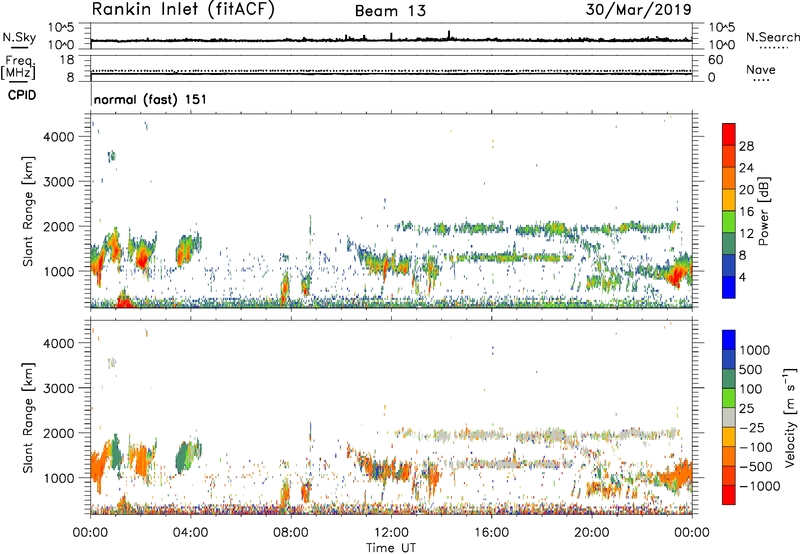Click the yellow 16–20 dB Power color segment
This screenshot has width=800, height=554.
tap(729, 199)
